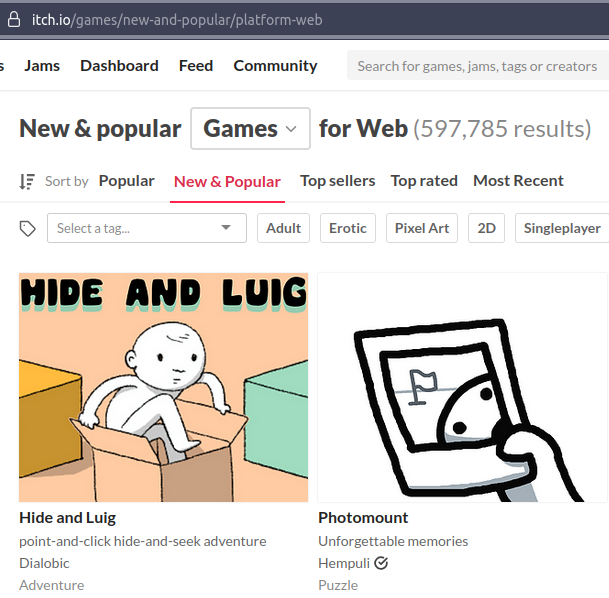
Task: Sort results by Most Recent
Action: coord(518,181)
